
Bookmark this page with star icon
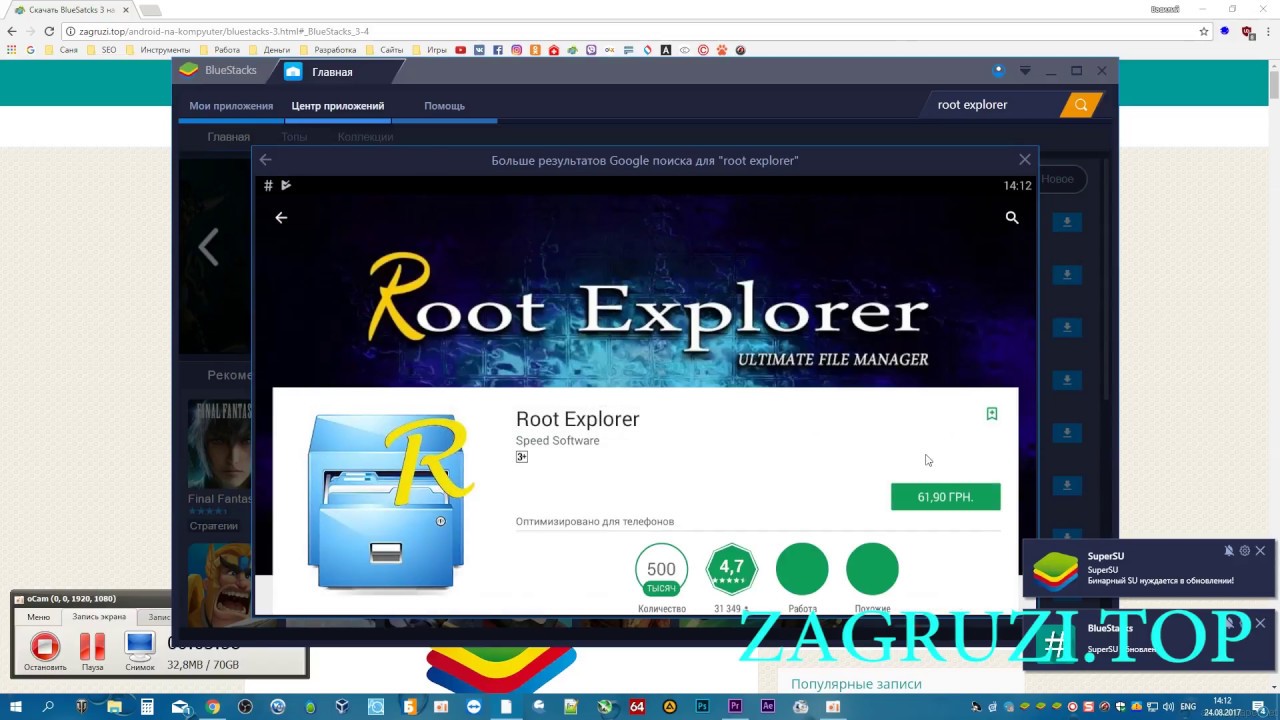pyautogui.click(x=1204, y=31)
